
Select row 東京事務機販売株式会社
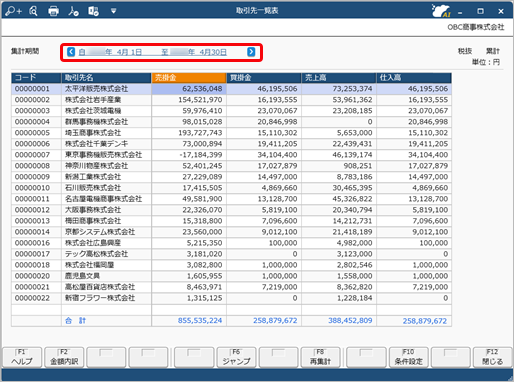point(231,155)
